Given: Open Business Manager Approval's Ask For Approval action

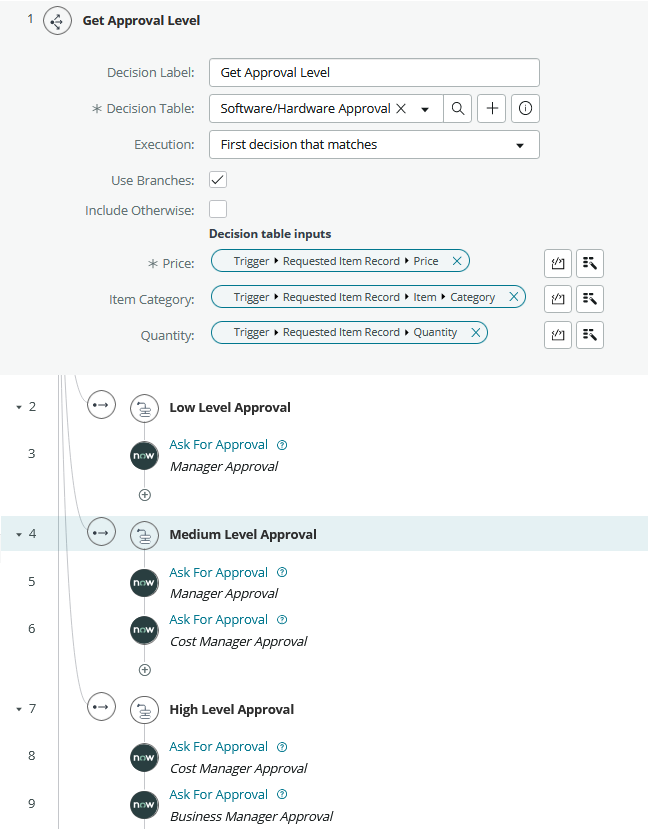Looking at the screenshot, I should pos(219,794).
